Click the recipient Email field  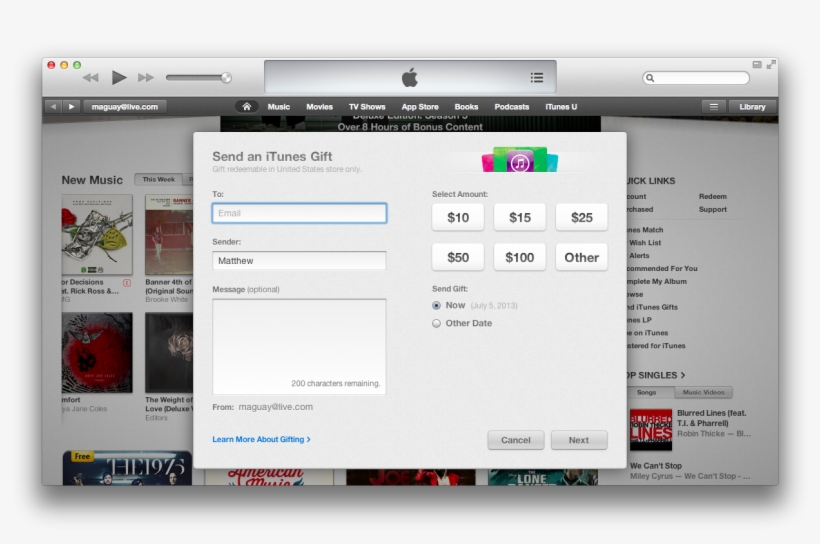[x=299, y=213]
